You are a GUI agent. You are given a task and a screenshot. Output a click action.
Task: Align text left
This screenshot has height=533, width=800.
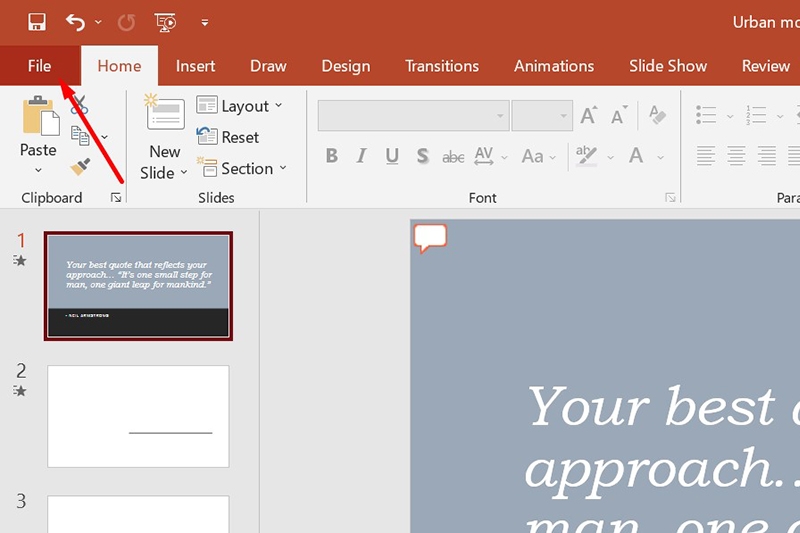pos(706,156)
